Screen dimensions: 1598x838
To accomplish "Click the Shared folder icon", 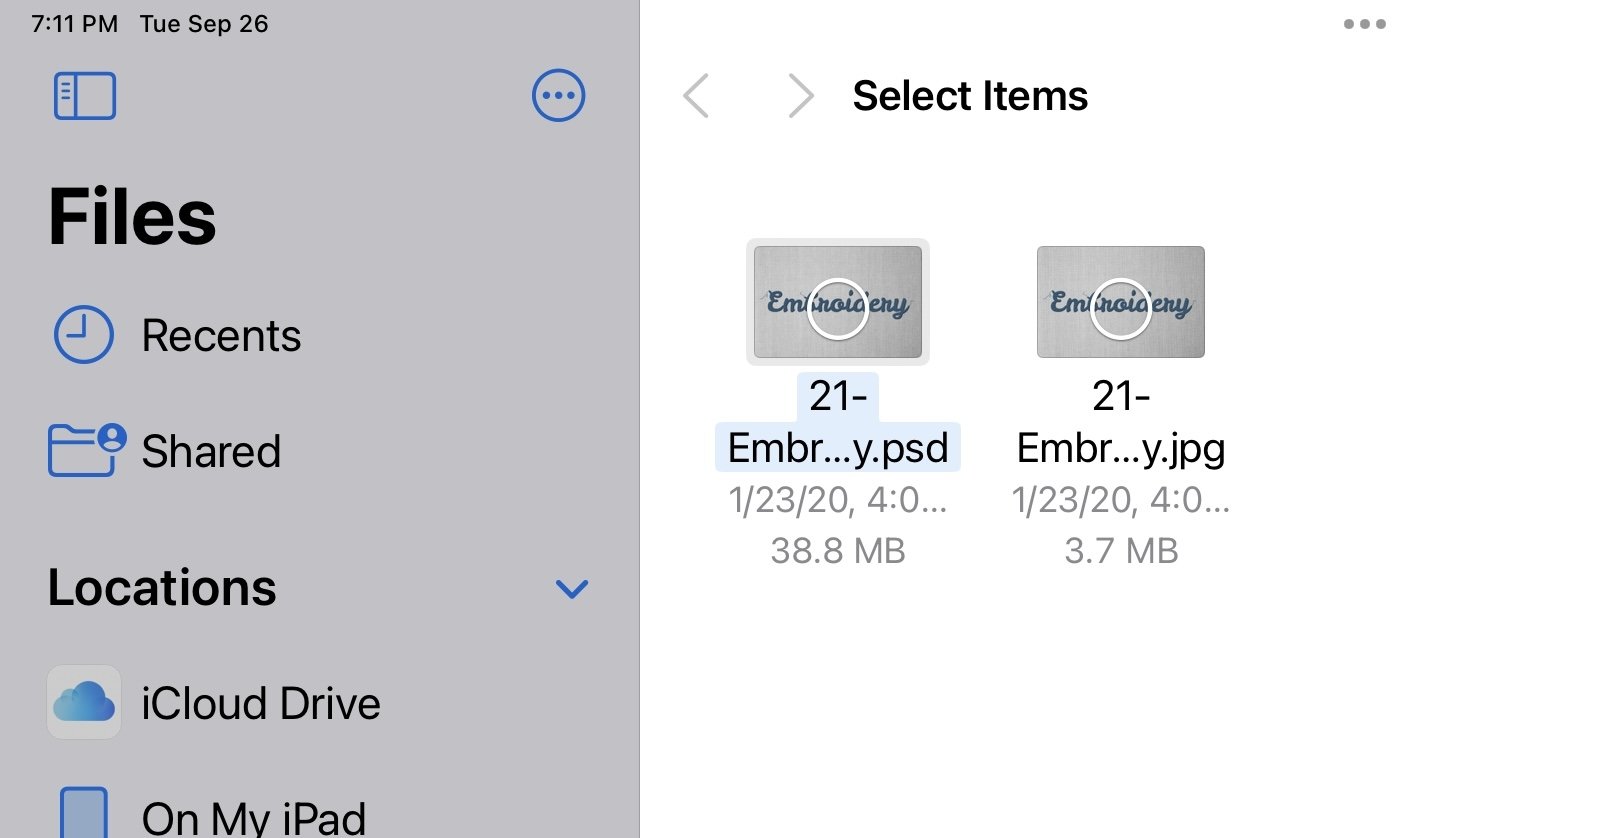I will pyautogui.click(x=86, y=450).
